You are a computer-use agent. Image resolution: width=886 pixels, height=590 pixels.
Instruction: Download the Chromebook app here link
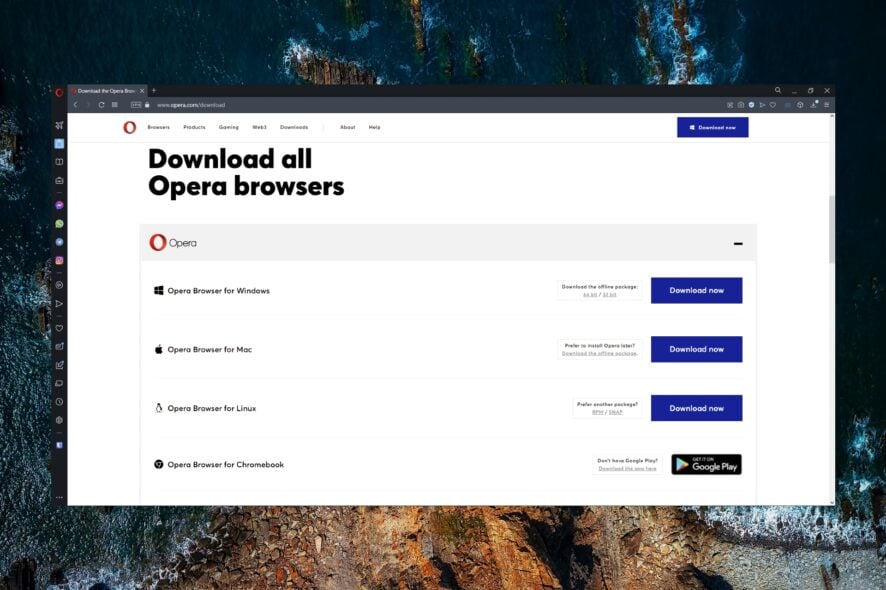(x=627, y=469)
